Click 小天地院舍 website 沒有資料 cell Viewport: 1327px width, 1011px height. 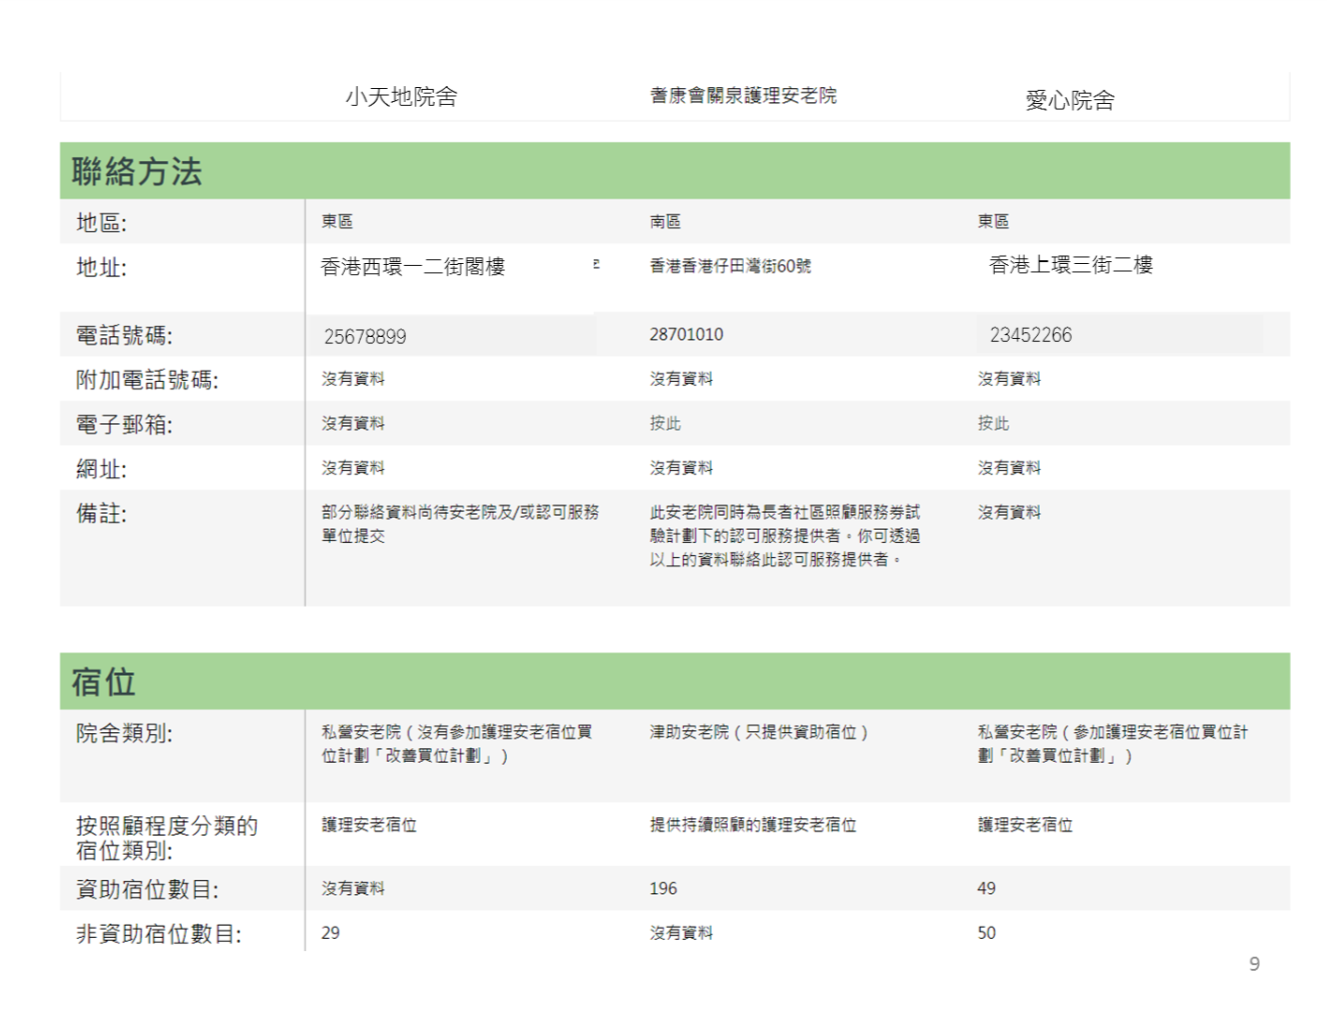(353, 467)
